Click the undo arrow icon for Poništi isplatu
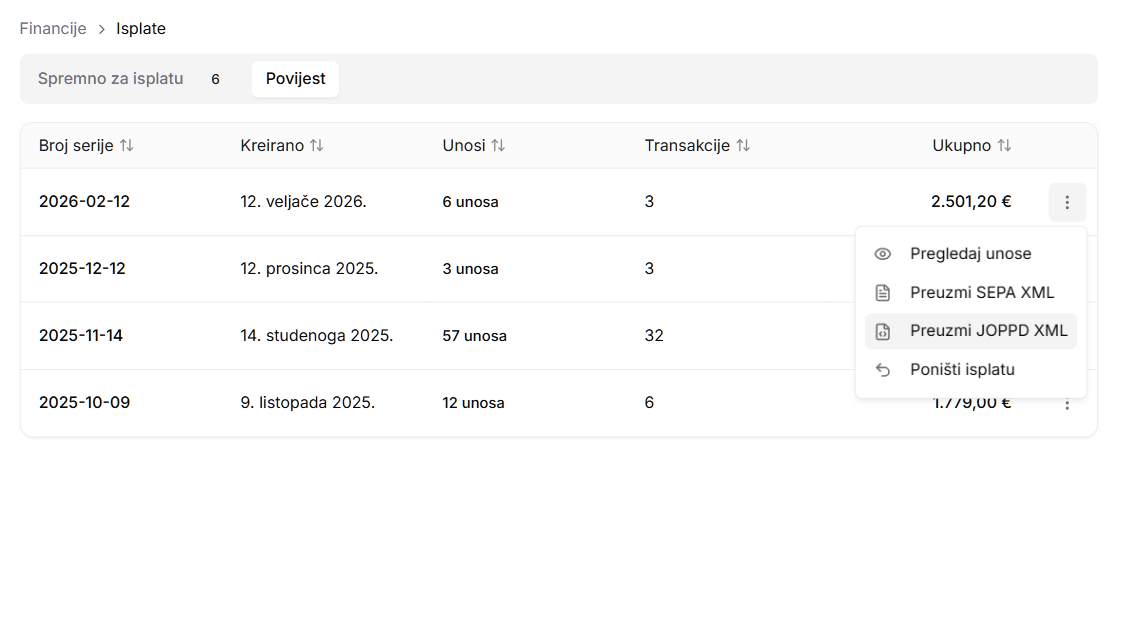1122x638 pixels. point(882,370)
